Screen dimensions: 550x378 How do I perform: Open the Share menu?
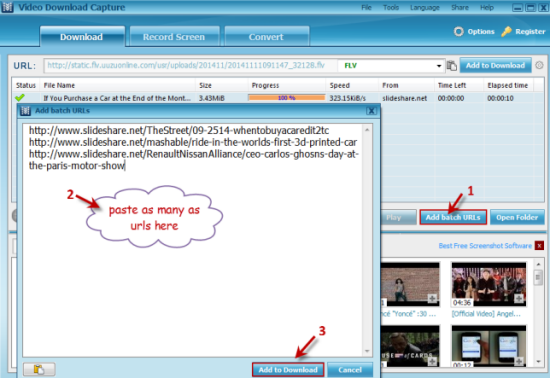click(460, 7)
